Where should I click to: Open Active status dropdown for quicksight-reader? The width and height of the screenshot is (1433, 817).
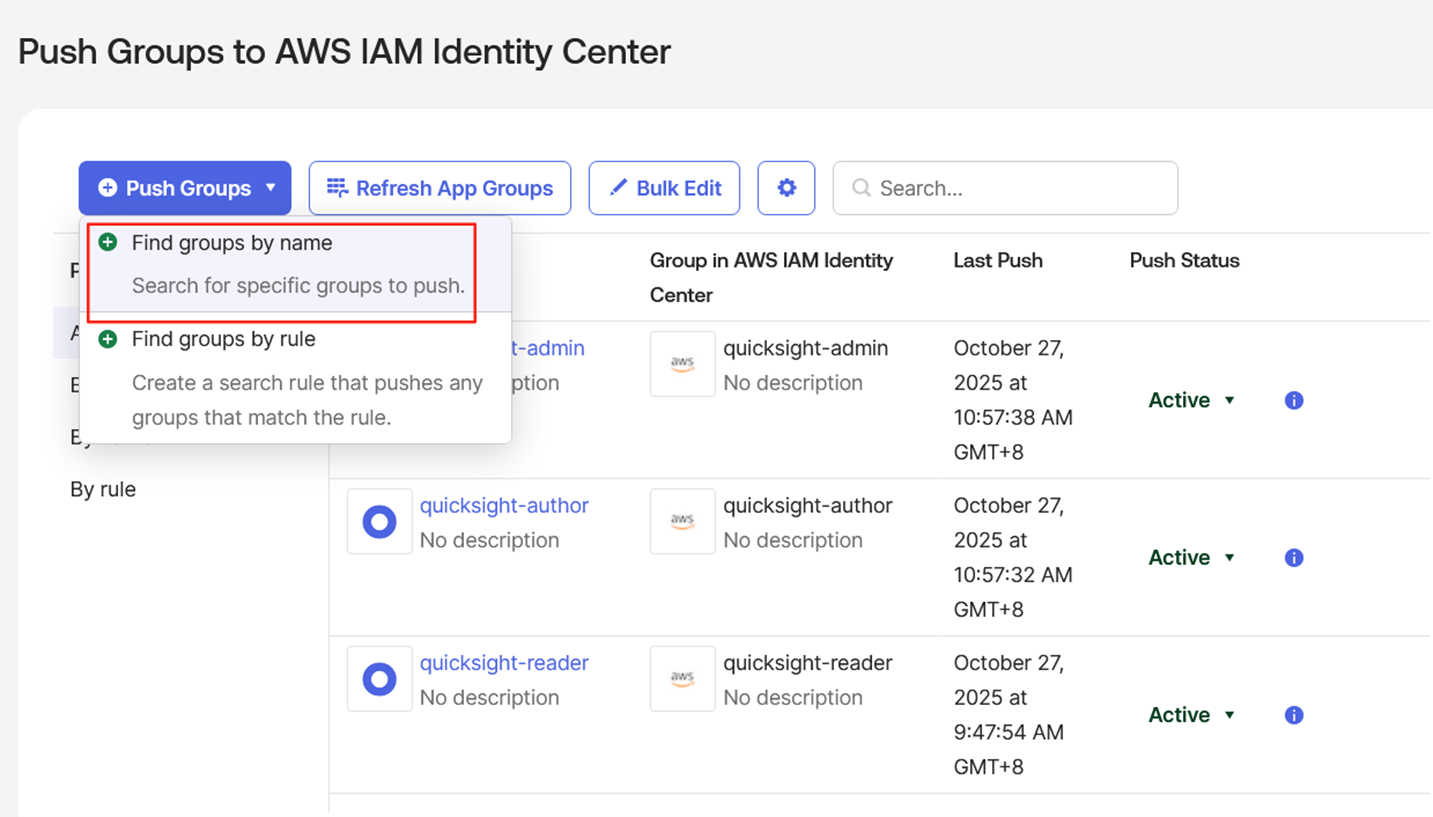(1191, 715)
